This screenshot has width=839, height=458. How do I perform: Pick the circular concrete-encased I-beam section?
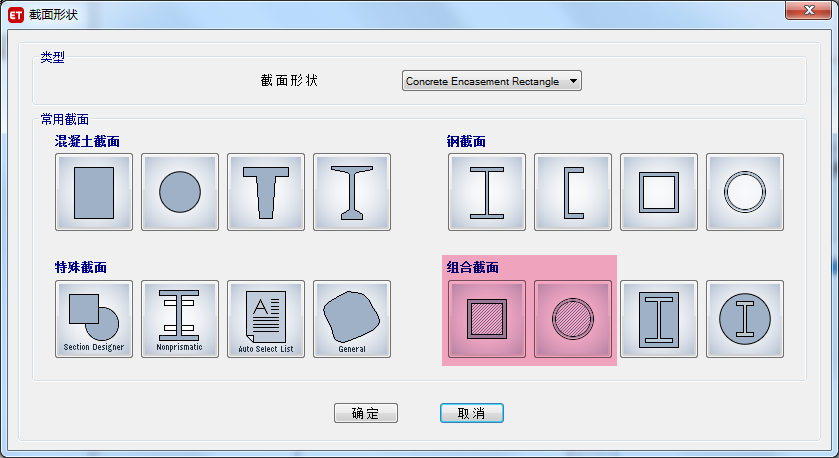click(745, 319)
